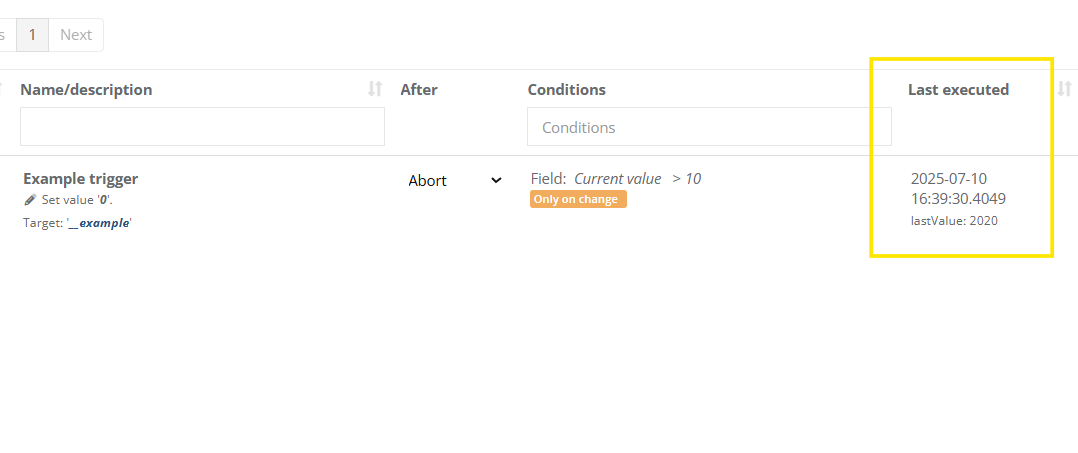The height and width of the screenshot is (453, 1078).
Task: Click the Conditions column header
Action: pos(566,90)
